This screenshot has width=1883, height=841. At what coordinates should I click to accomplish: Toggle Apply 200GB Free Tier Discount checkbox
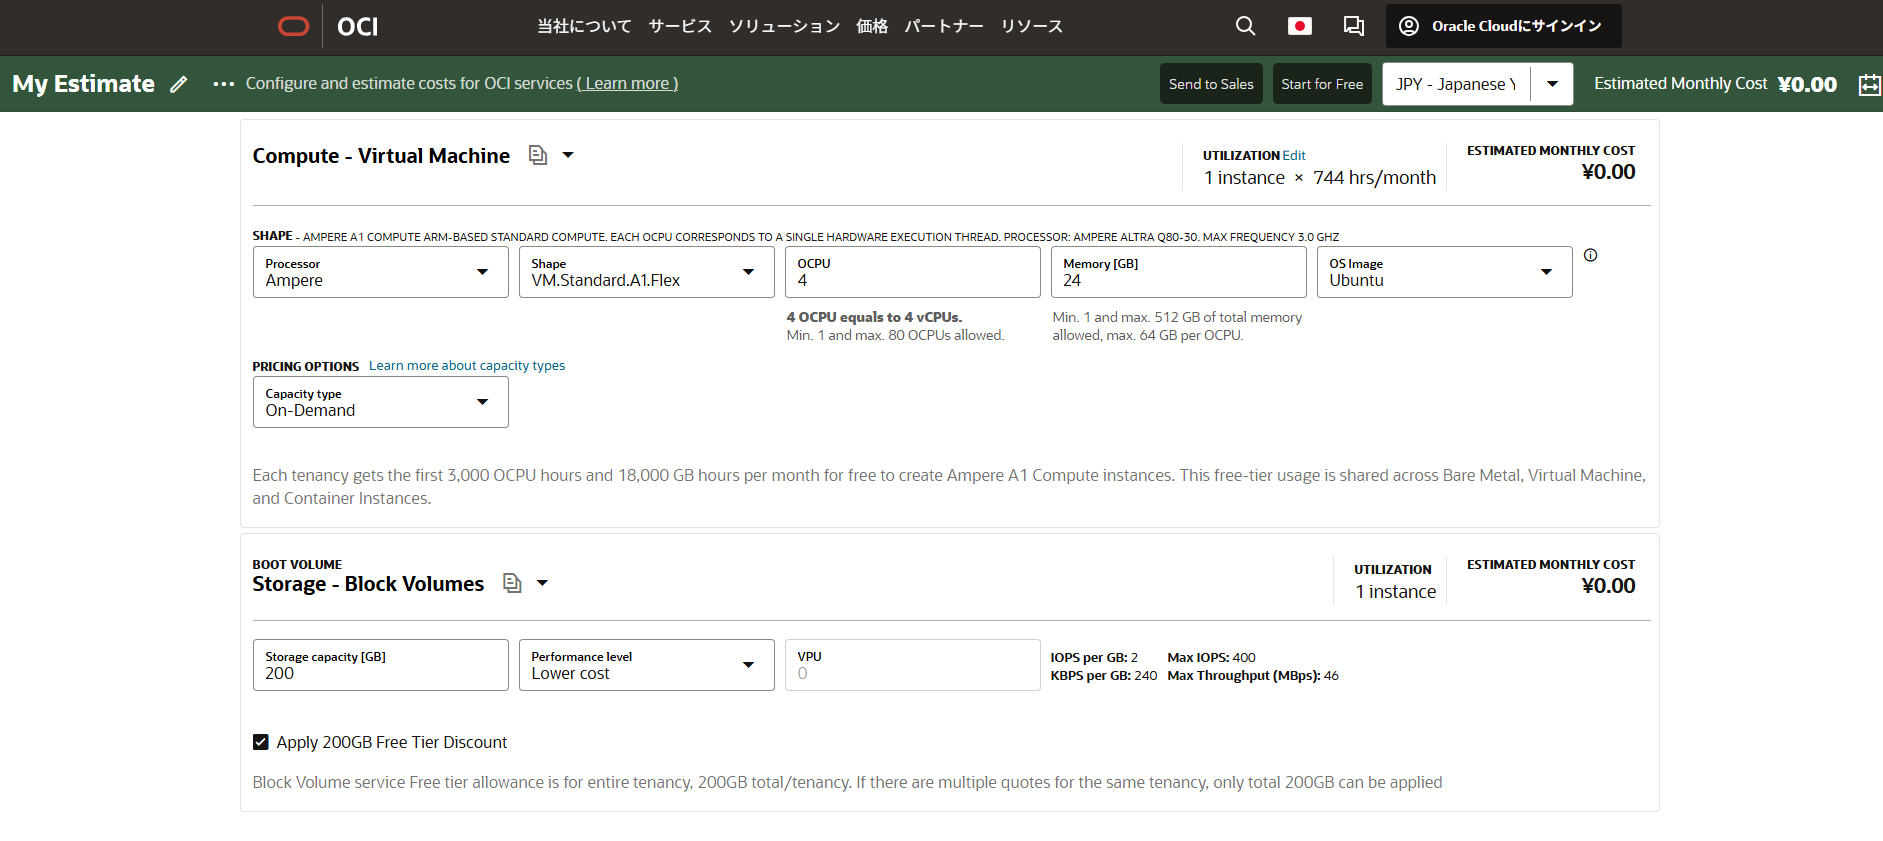261,742
